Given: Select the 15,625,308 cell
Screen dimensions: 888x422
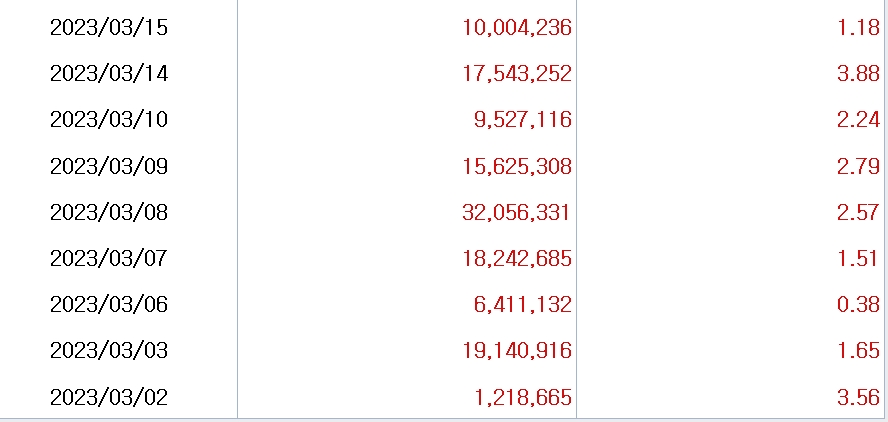Looking at the screenshot, I should (x=517, y=166).
